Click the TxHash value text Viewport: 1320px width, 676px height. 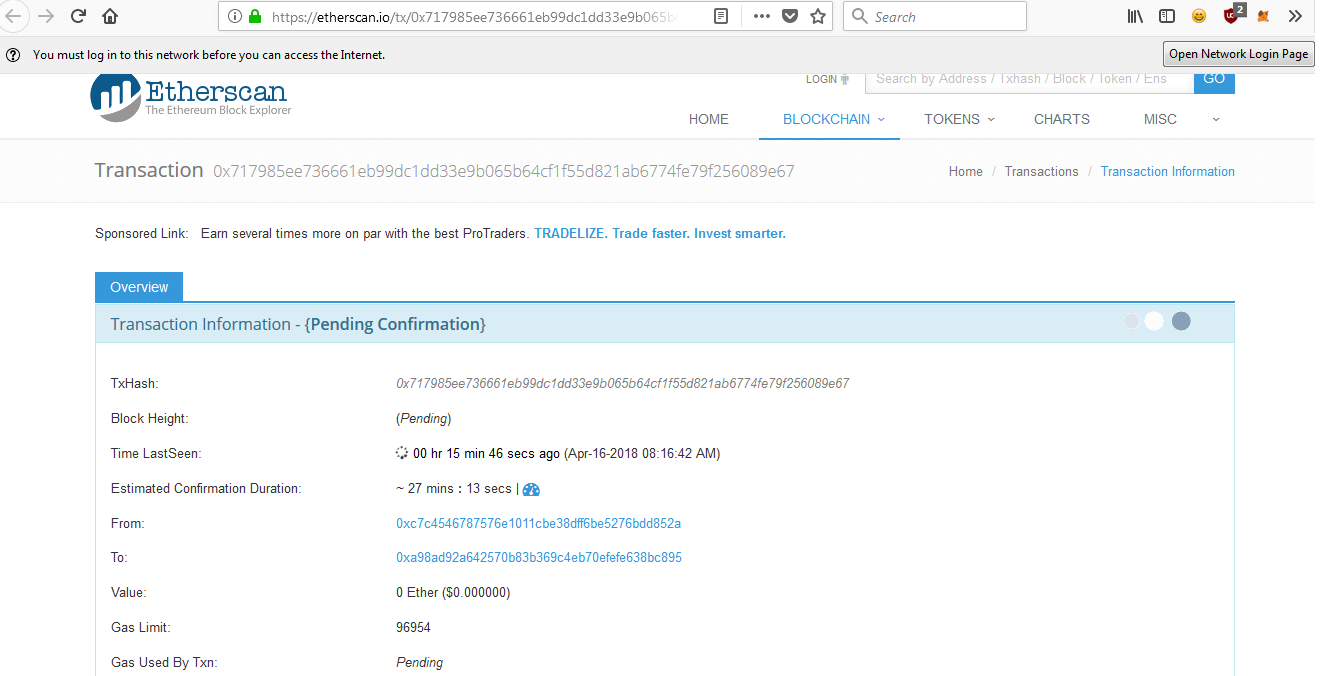click(x=623, y=384)
